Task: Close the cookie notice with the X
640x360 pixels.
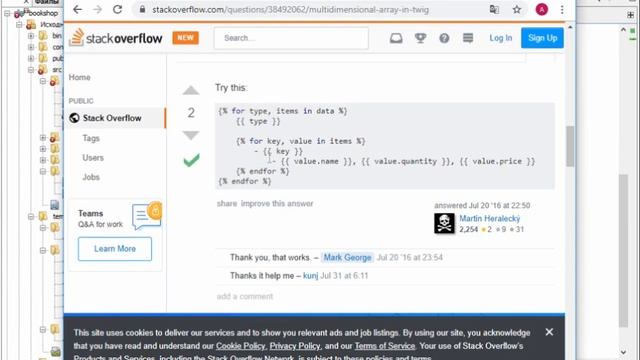Action: click(x=549, y=332)
